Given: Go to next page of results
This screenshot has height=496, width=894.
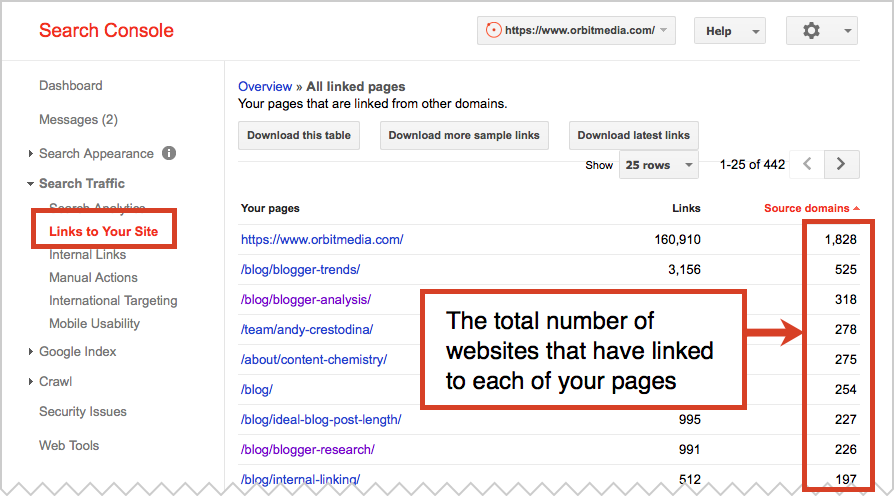Looking at the screenshot, I should click(x=842, y=164).
